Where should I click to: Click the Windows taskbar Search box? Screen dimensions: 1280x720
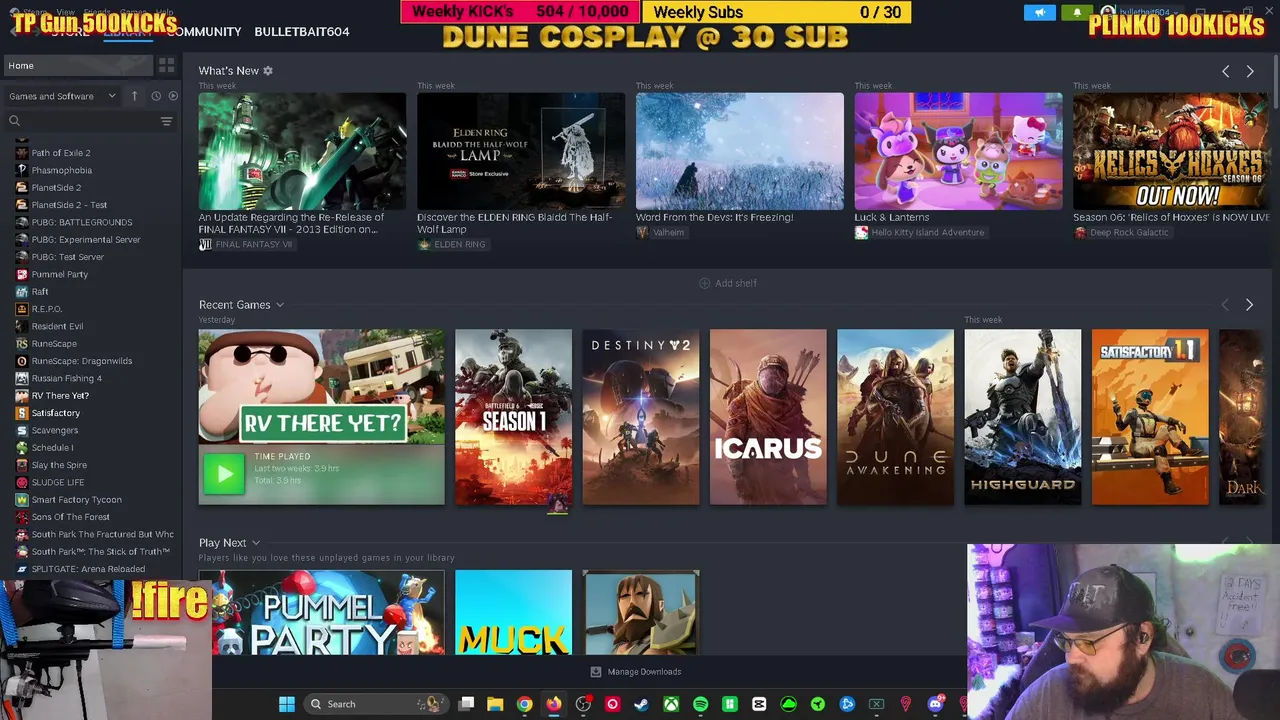[375, 704]
